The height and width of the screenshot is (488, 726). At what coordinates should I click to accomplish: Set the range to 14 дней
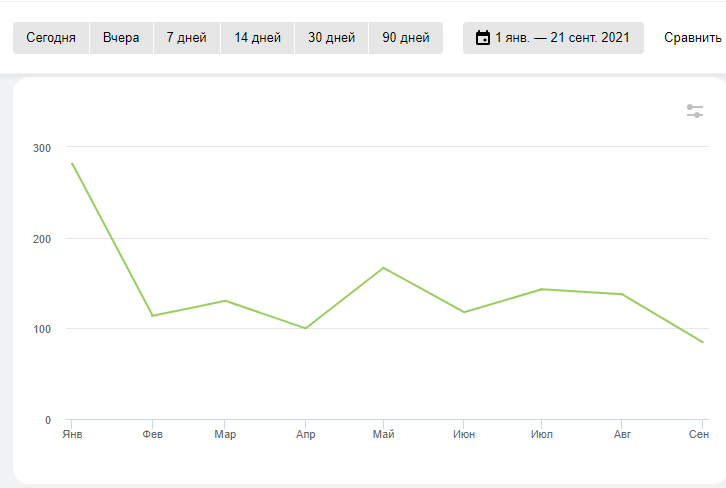pos(257,38)
